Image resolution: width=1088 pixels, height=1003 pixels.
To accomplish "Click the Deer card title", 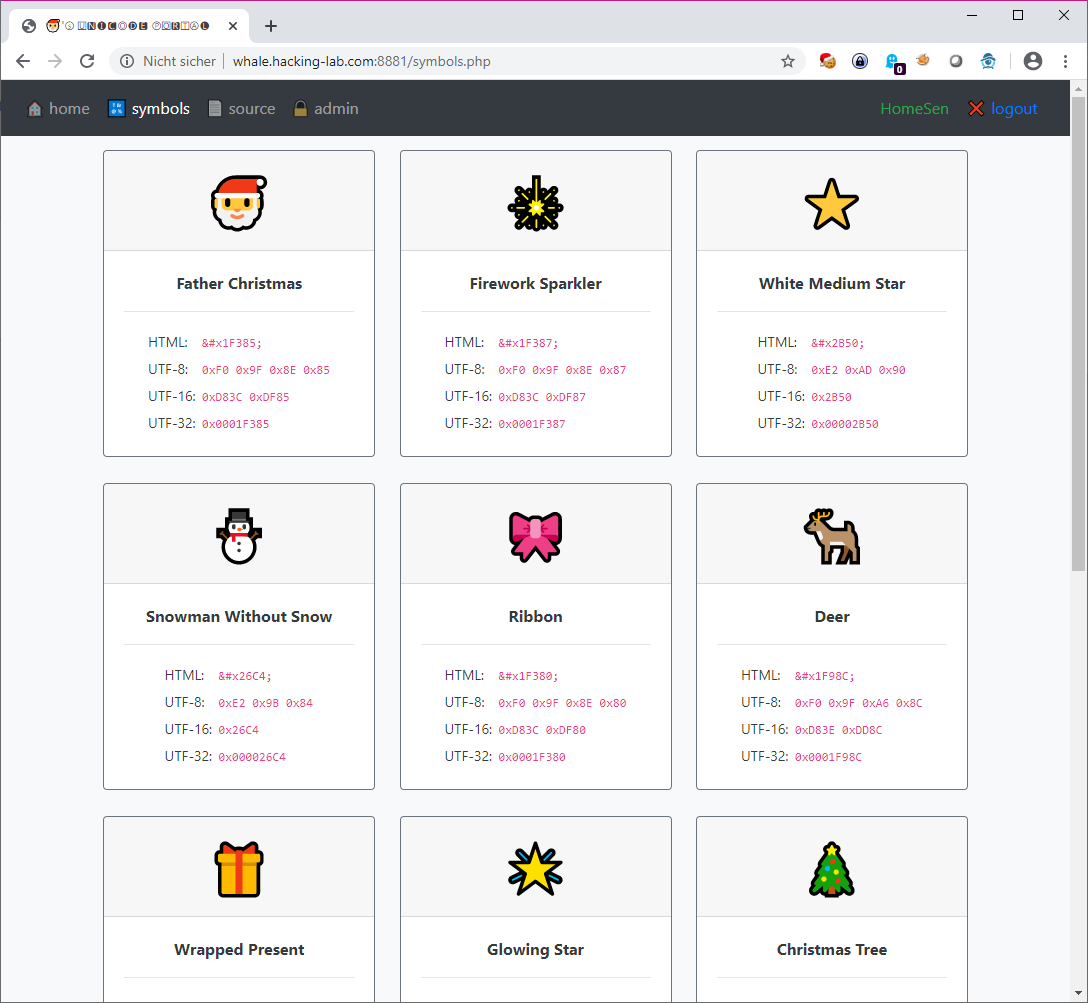I will 831,617.
